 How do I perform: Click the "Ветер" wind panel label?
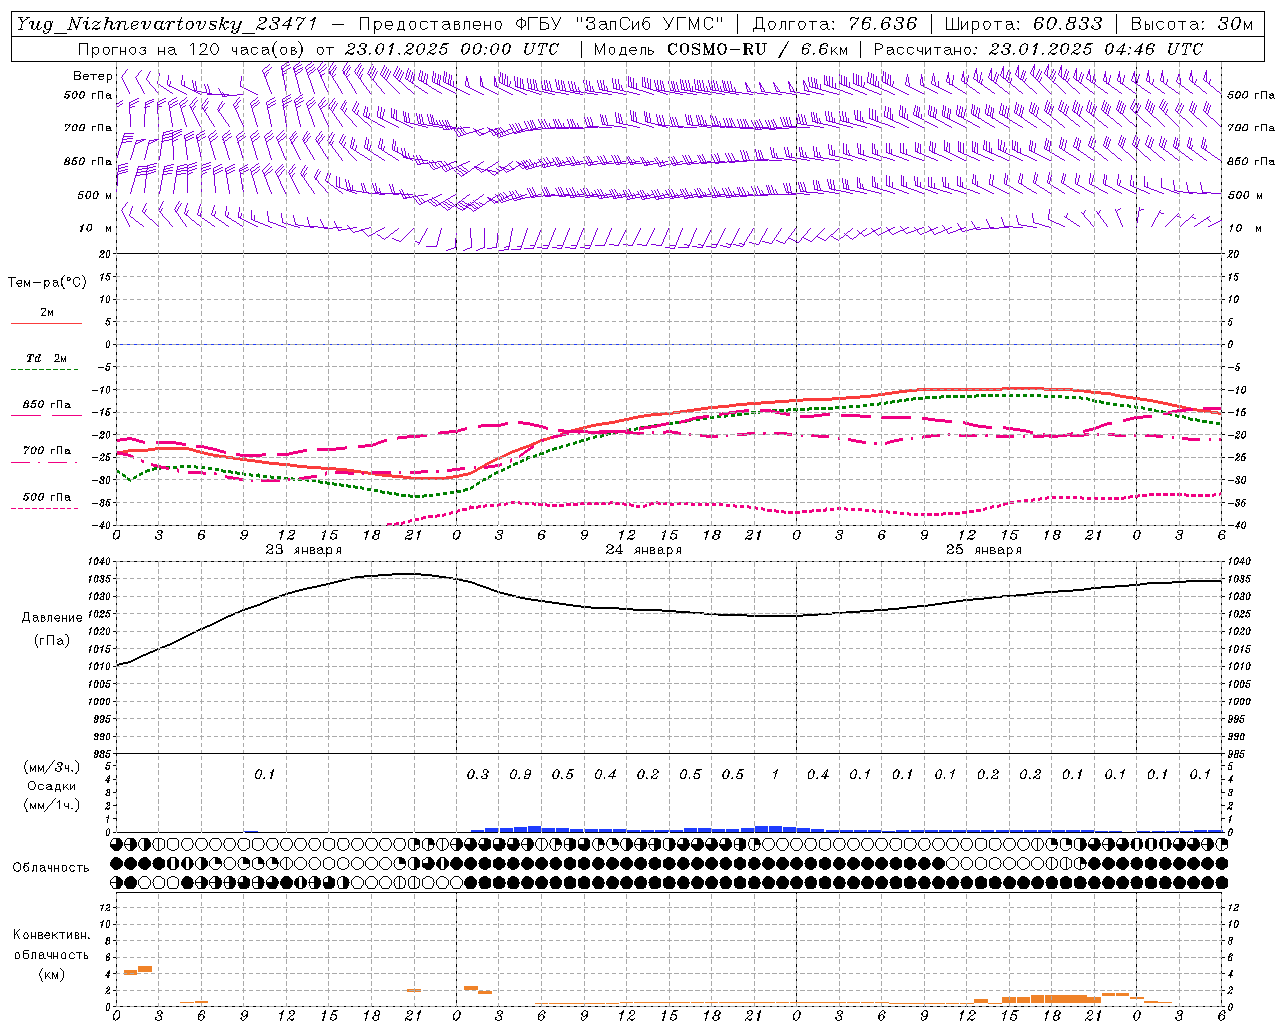pyautogui.click(x=92, y=76)
